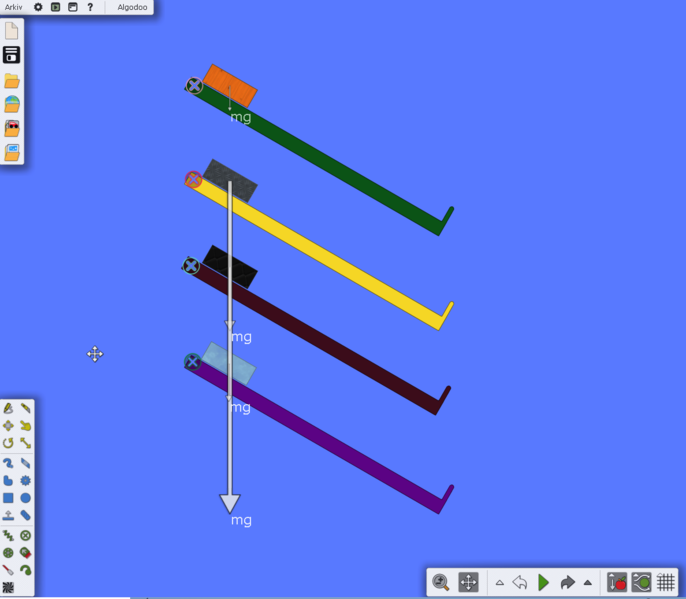686x599 pixels.
Task: Select the Thruster tool
Action: [25, 553]
